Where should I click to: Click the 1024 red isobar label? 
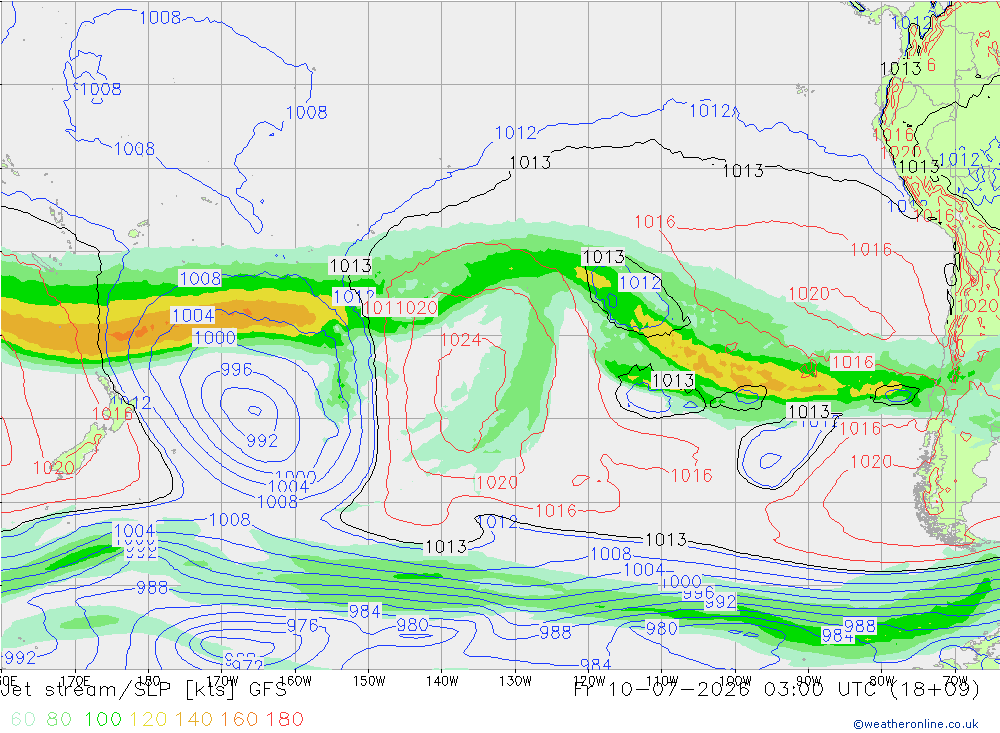[x=460, y=339]
